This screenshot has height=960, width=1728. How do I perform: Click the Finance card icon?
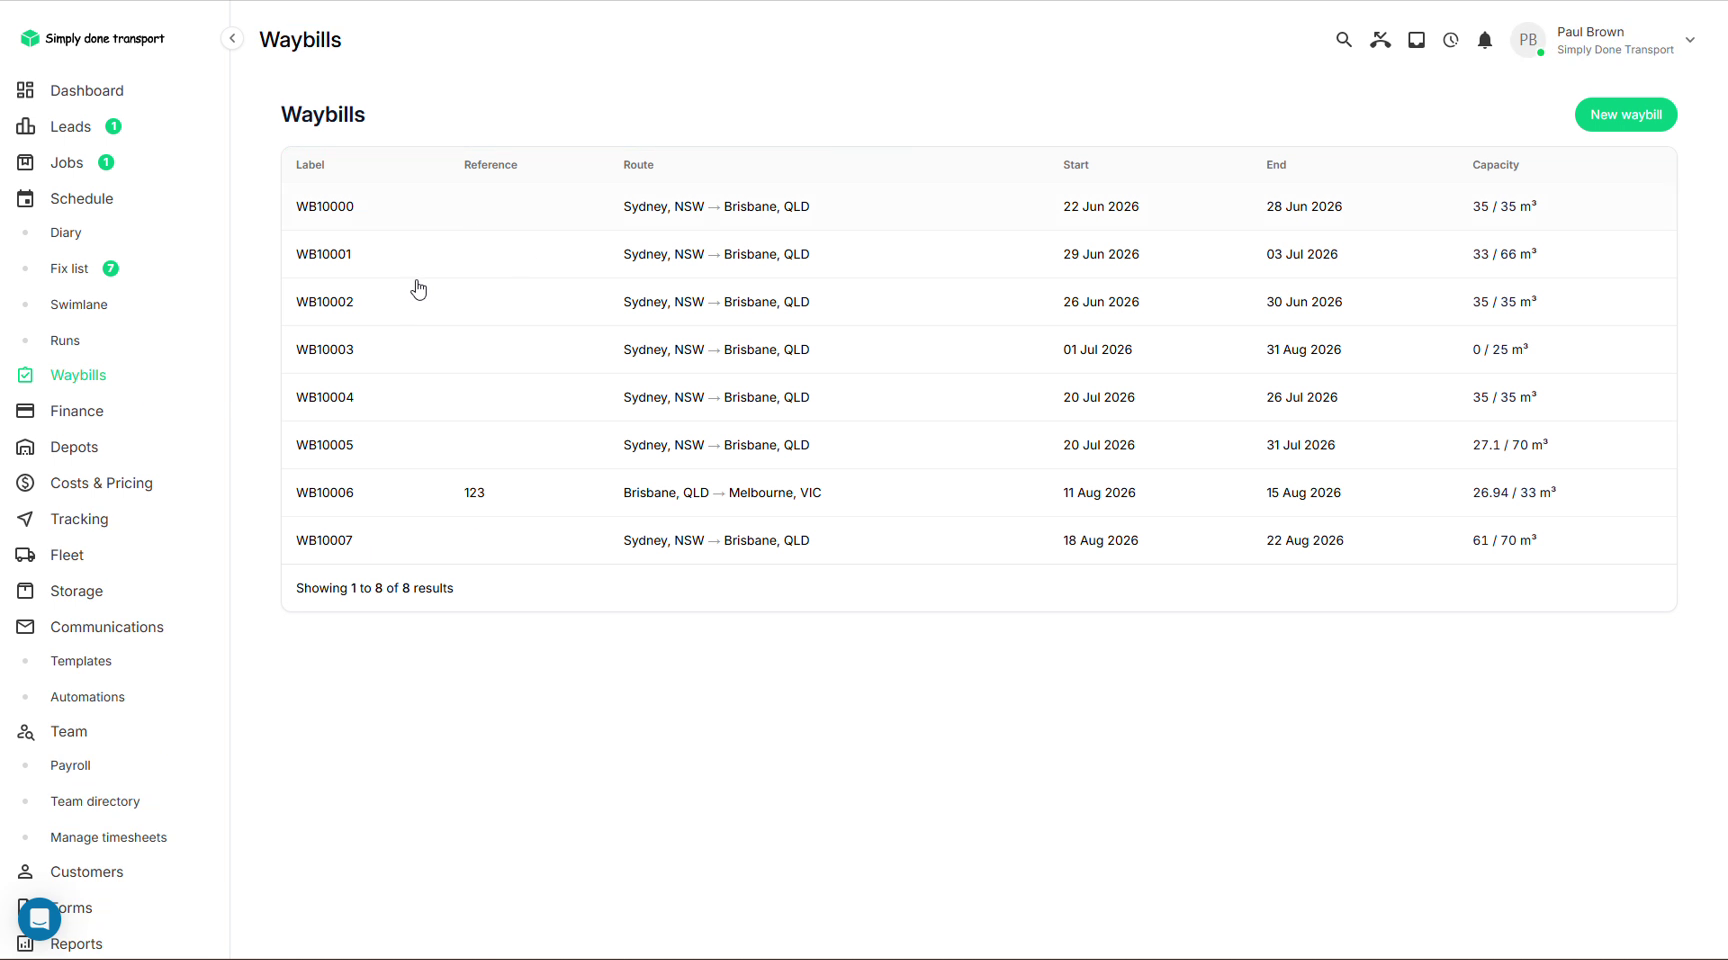25,411
